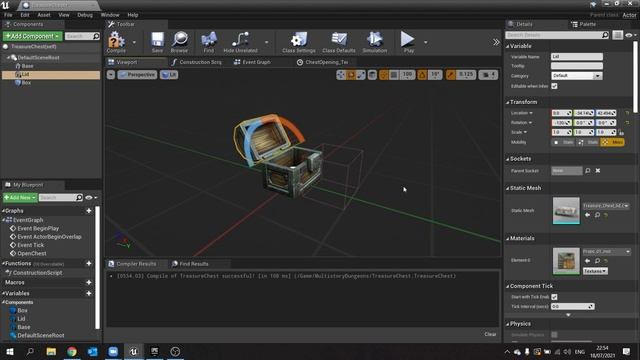Expand toolbar overflow chevrons
Viewport: 640px width, 360px height.
tap(496, 42)
